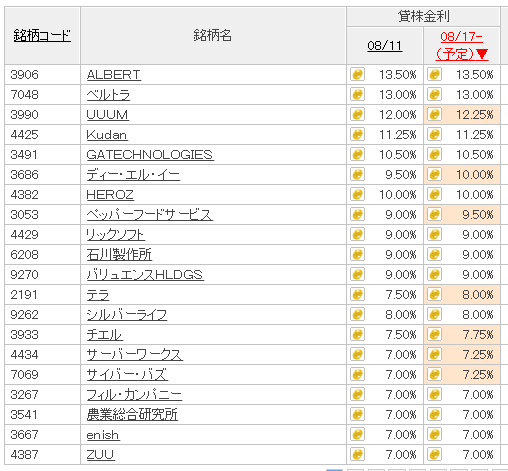This screenshot has width=508, height=471.
Task: Open the テラ stock link
Action: click(x=98, y=295)
